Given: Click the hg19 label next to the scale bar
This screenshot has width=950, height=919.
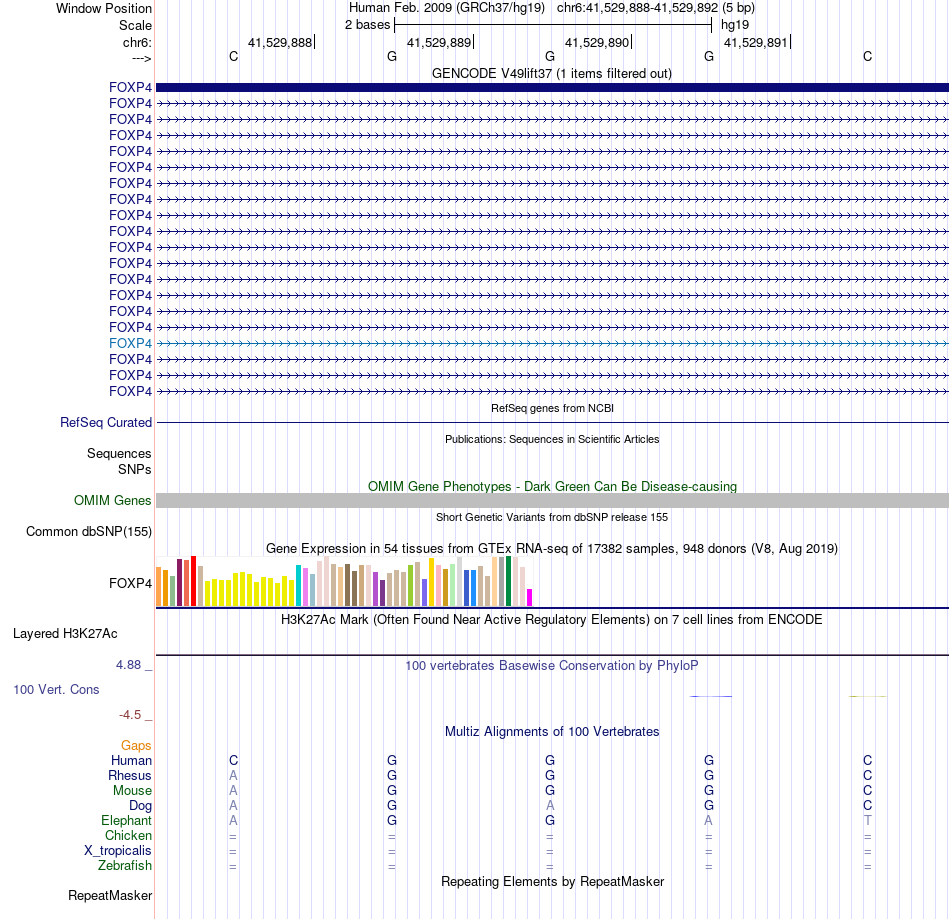Looking at the screenshot, I should tap(735, 25).
